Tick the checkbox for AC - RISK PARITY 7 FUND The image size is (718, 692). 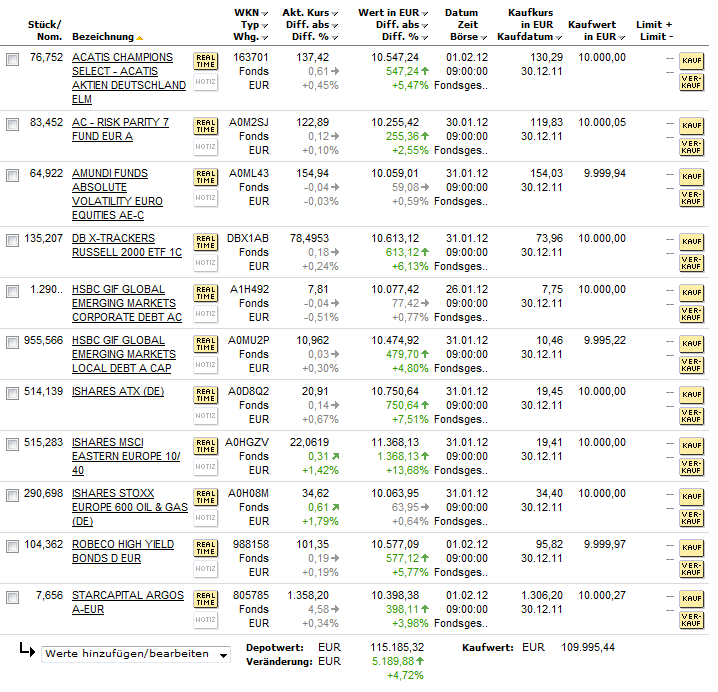[x=12, y=125]
